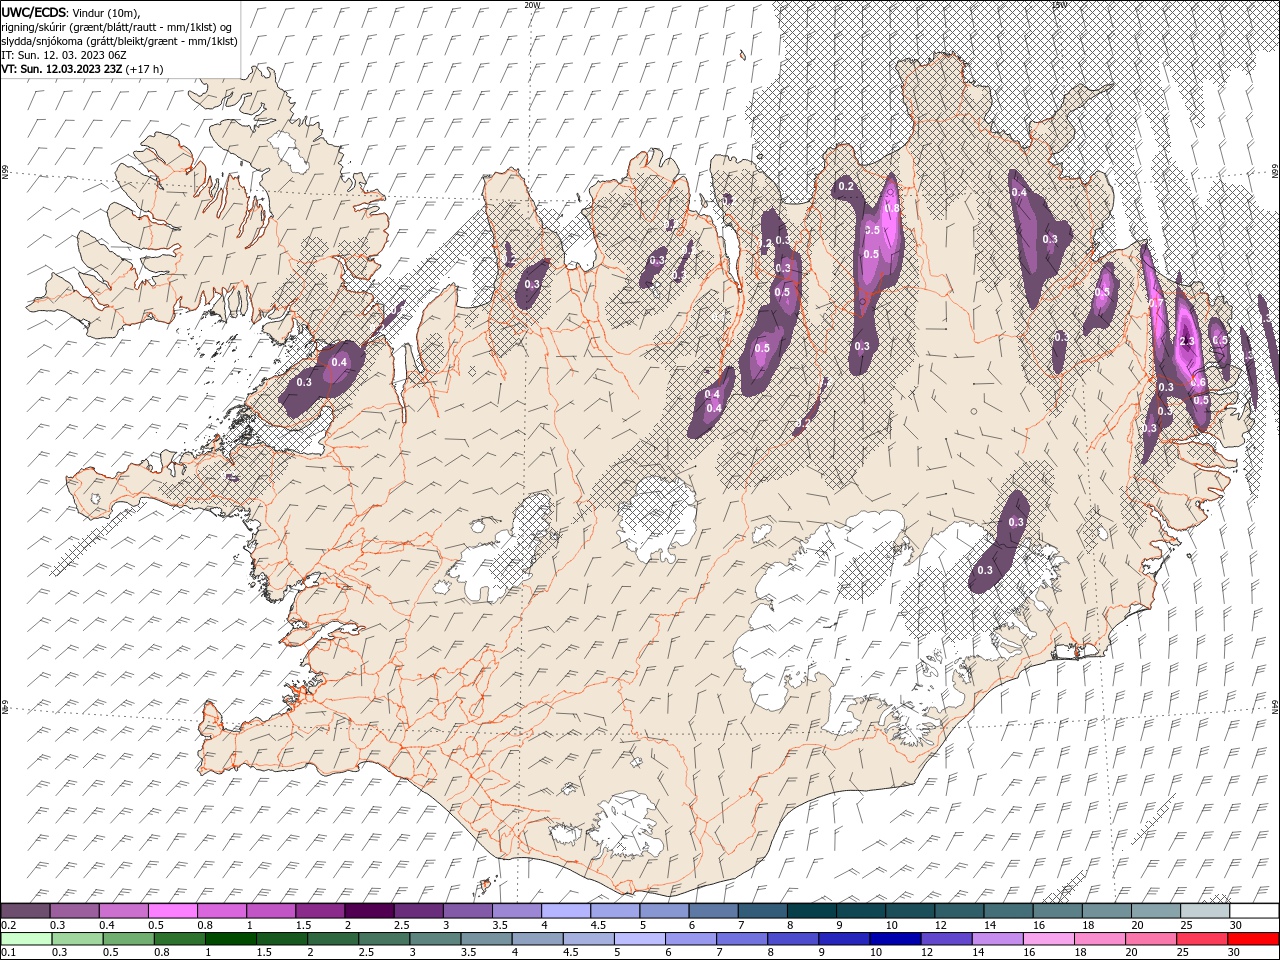Click the 2.3 snowfall value in the east
The image size is (1280, 960).
[x=1188, y=341]
